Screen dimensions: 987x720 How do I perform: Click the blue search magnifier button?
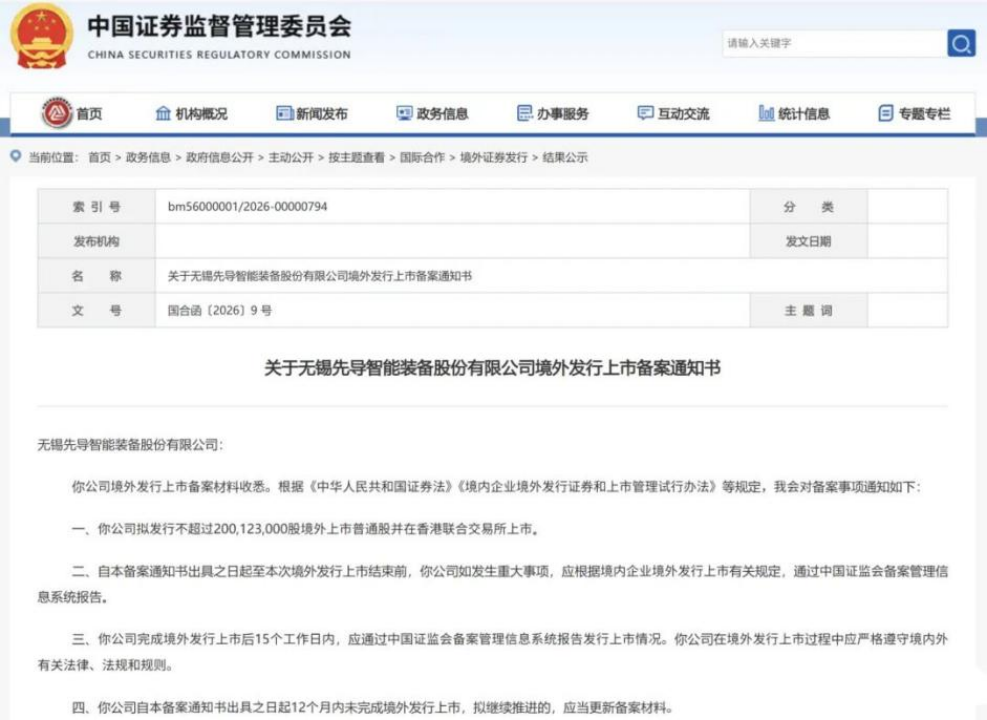point(961,43)
